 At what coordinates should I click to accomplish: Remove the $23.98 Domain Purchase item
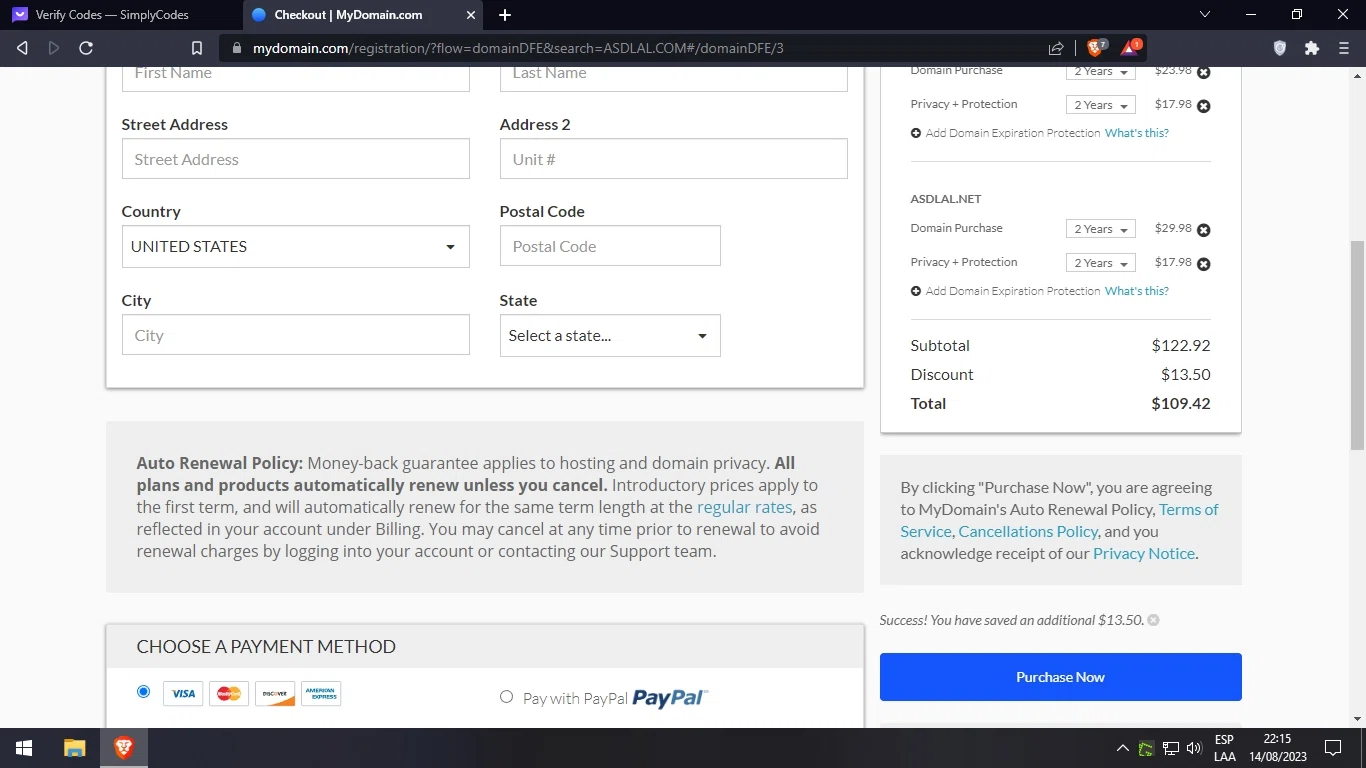coord(1204,72)
